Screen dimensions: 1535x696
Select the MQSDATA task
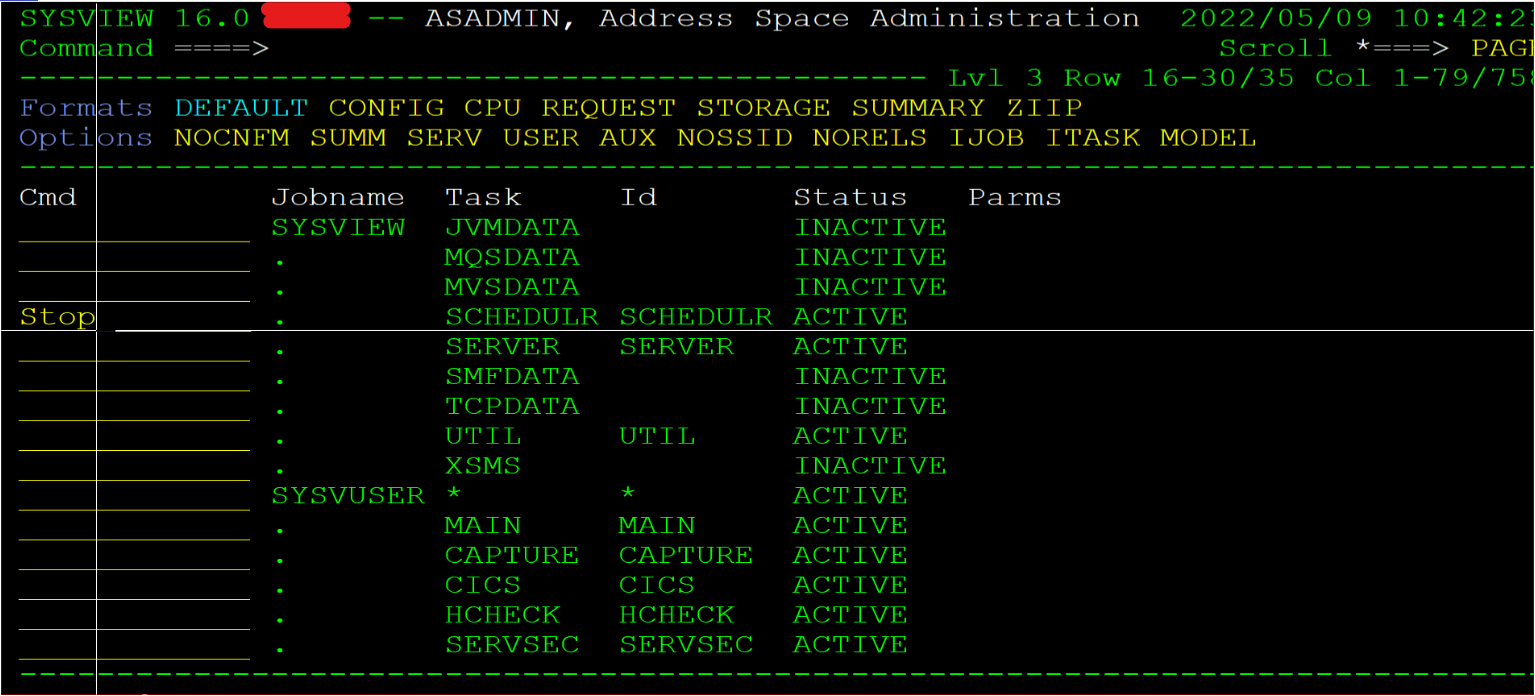[512, 257]
